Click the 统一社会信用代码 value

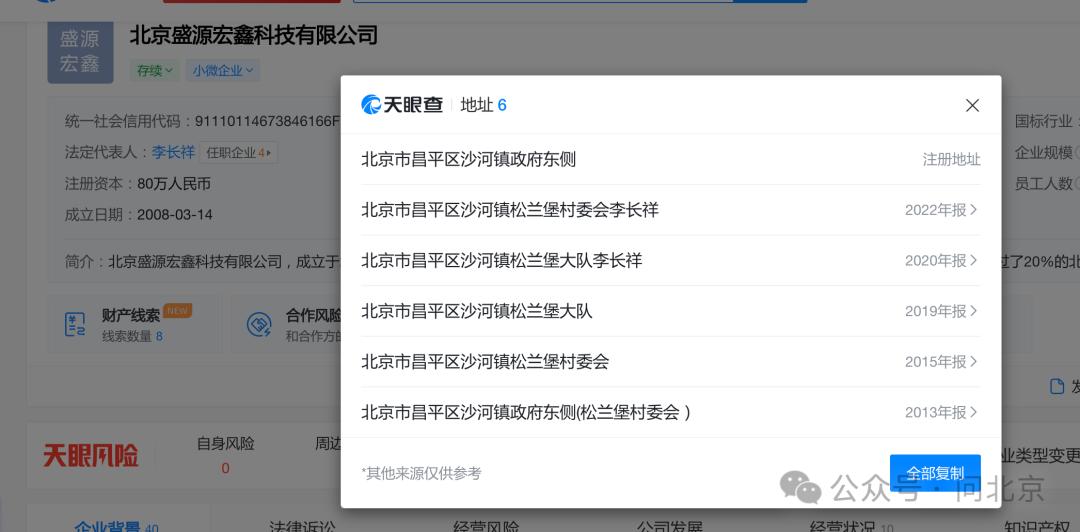[x=267, y=121]
